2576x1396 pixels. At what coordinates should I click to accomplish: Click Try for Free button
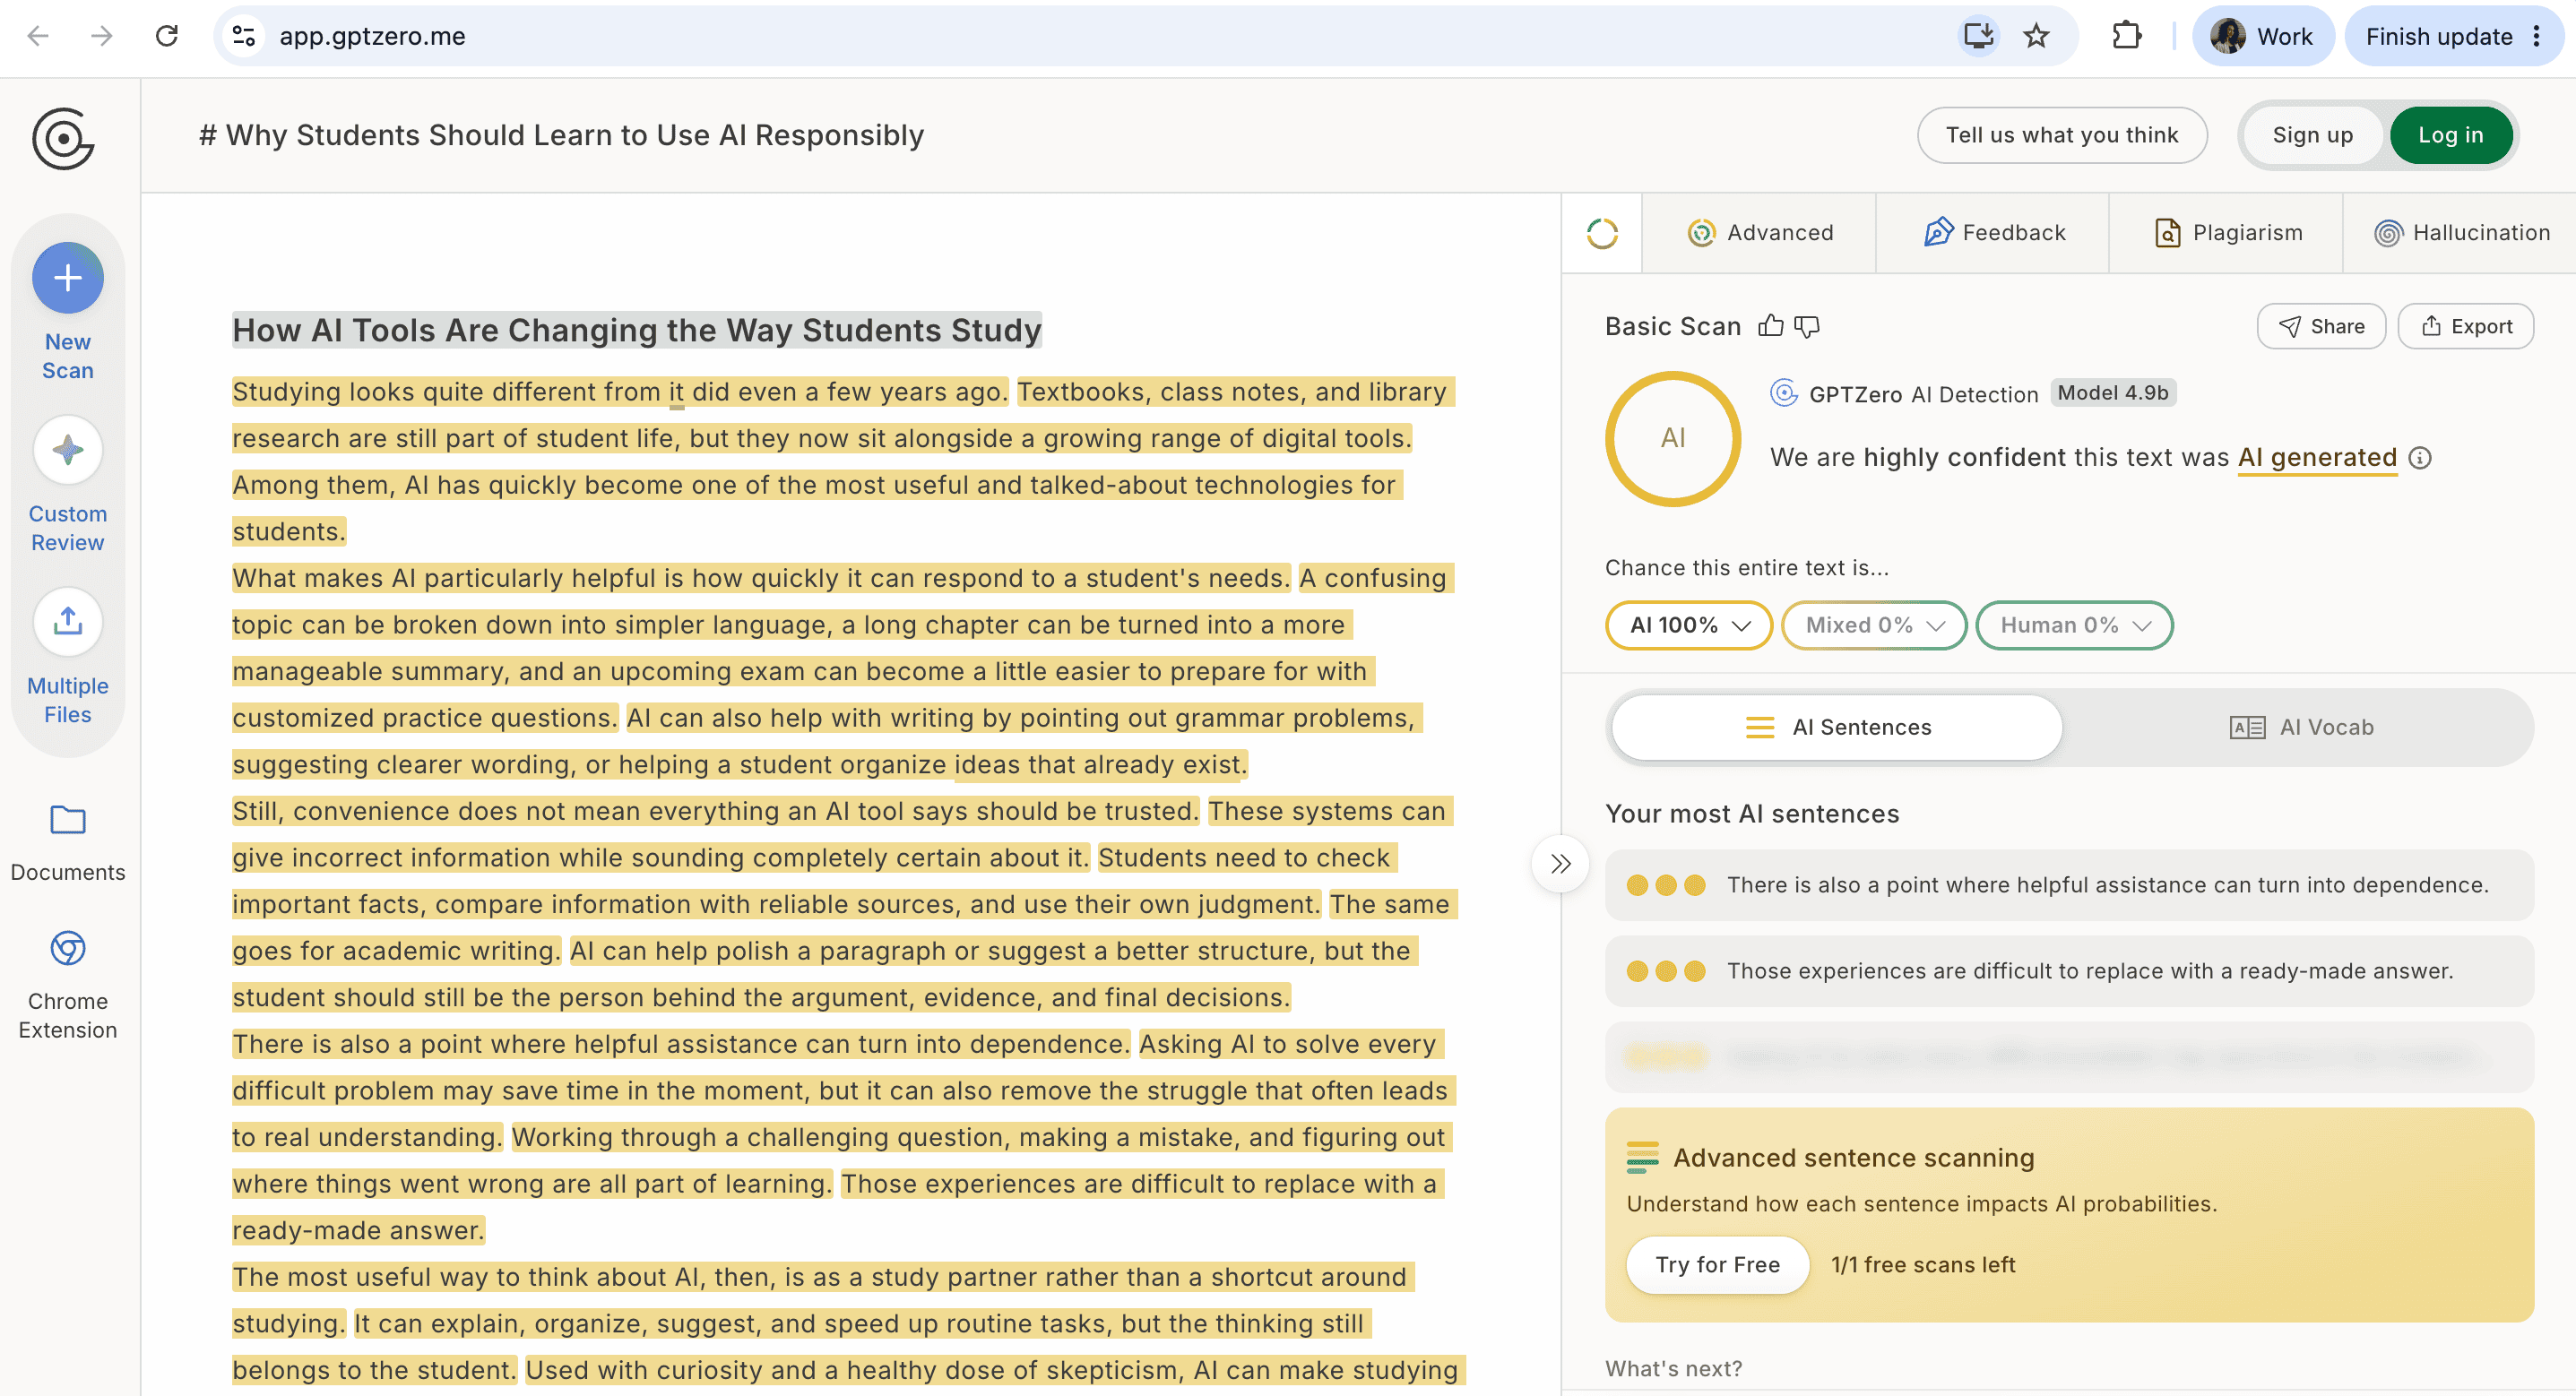coord(1718,1264)
